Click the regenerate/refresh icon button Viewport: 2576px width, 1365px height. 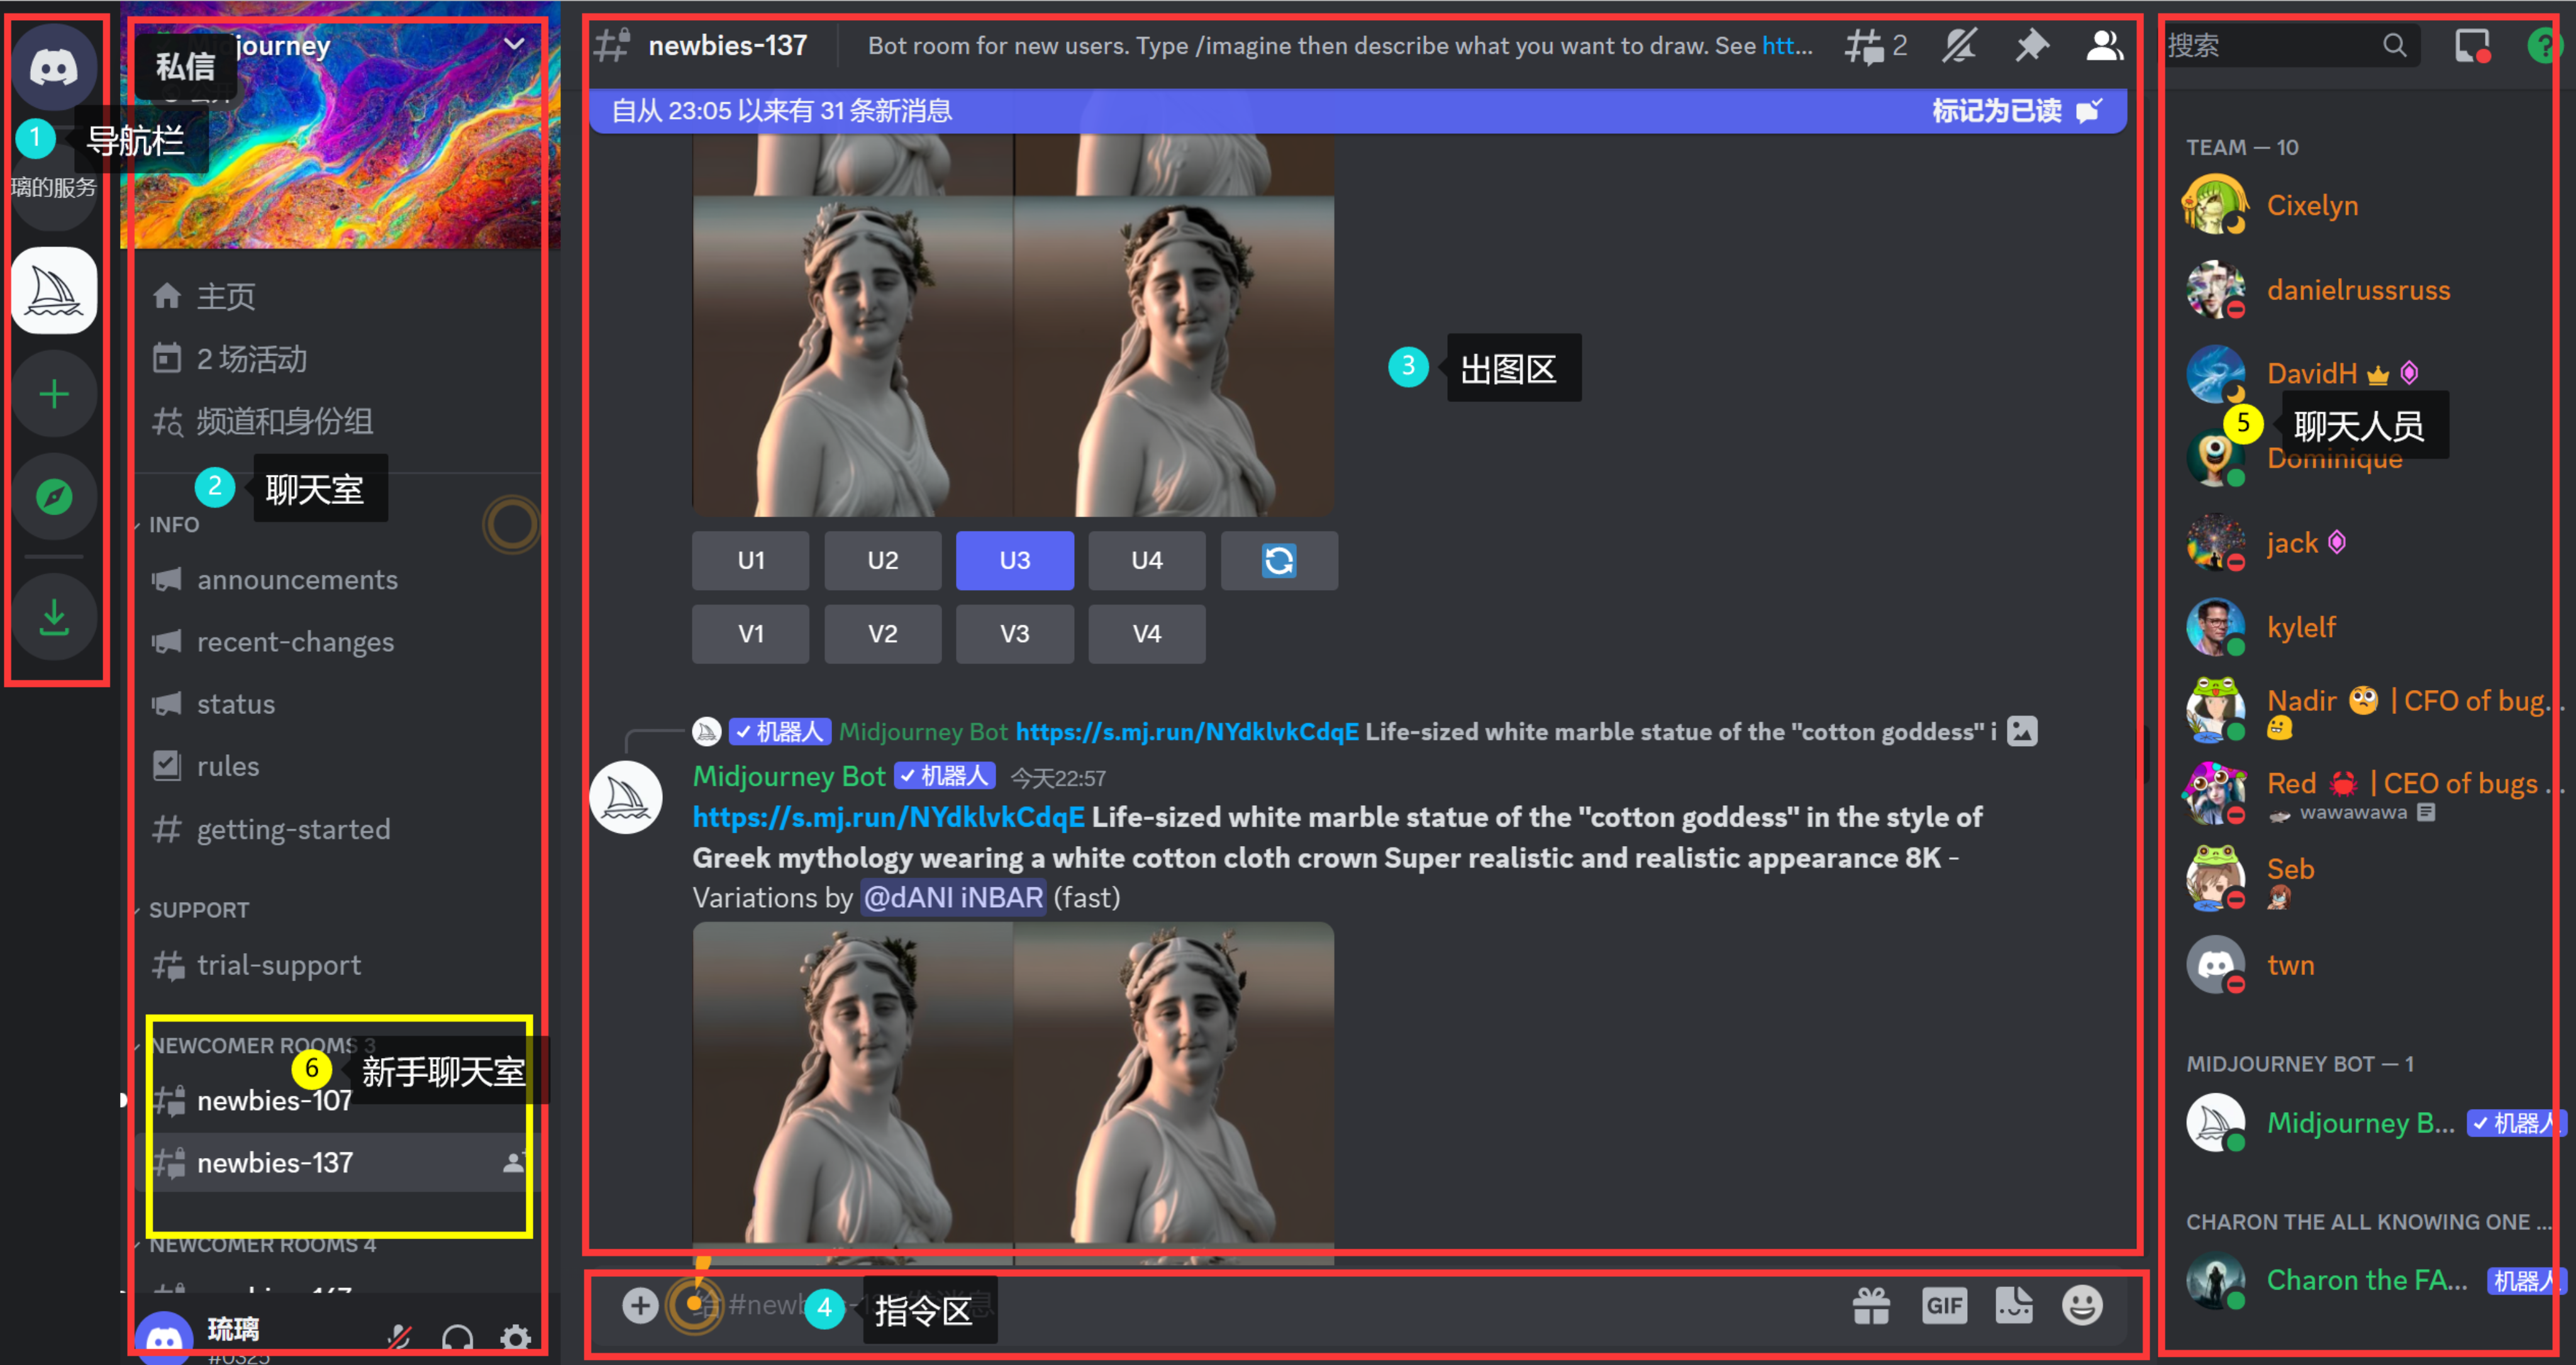pyautogui.click(x=1279, y=560)
